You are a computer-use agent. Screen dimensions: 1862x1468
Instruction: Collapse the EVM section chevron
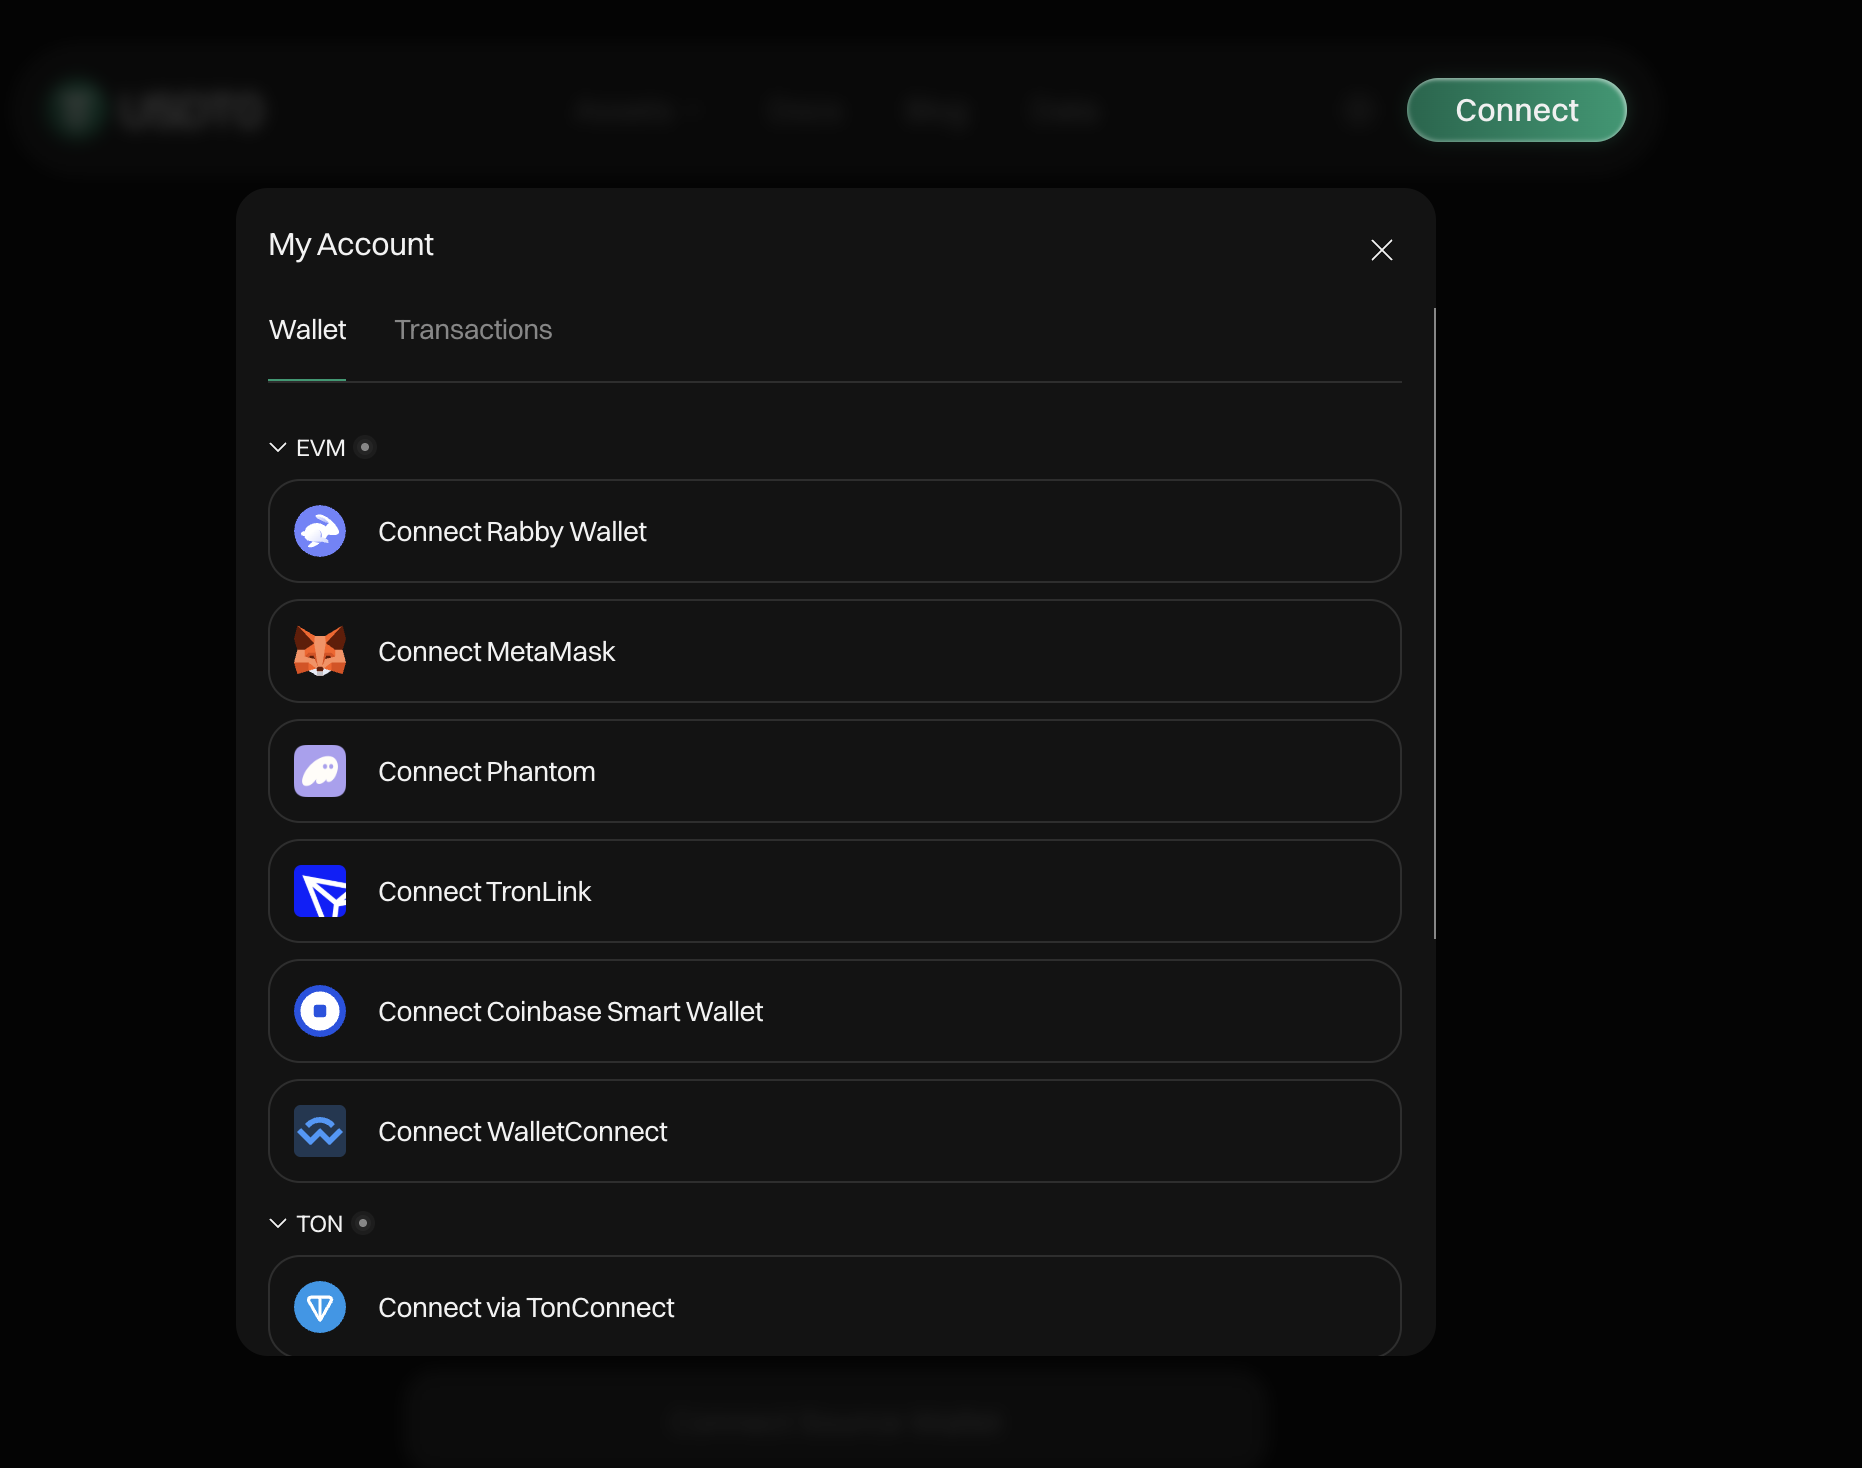pyautogui.click(x=278, y=447)
